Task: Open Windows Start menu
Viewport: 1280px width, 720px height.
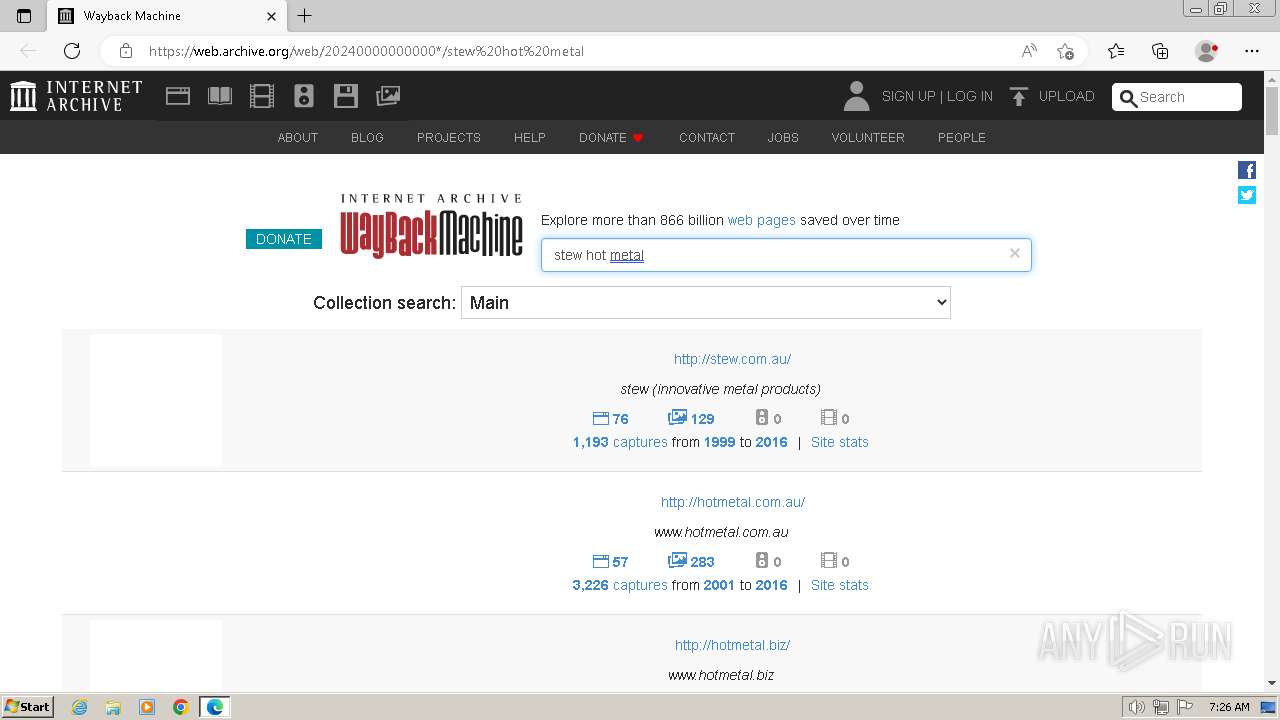Action: click(x=28, y=707)
